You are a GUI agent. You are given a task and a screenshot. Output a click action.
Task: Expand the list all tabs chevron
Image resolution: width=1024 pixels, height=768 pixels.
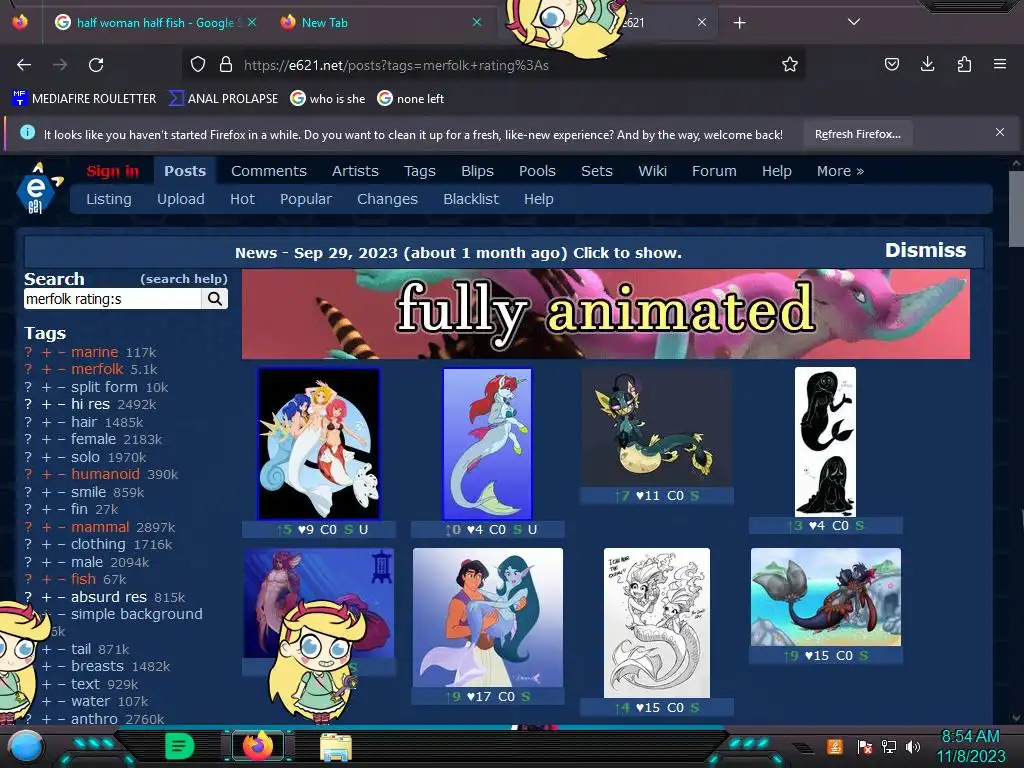853,22
